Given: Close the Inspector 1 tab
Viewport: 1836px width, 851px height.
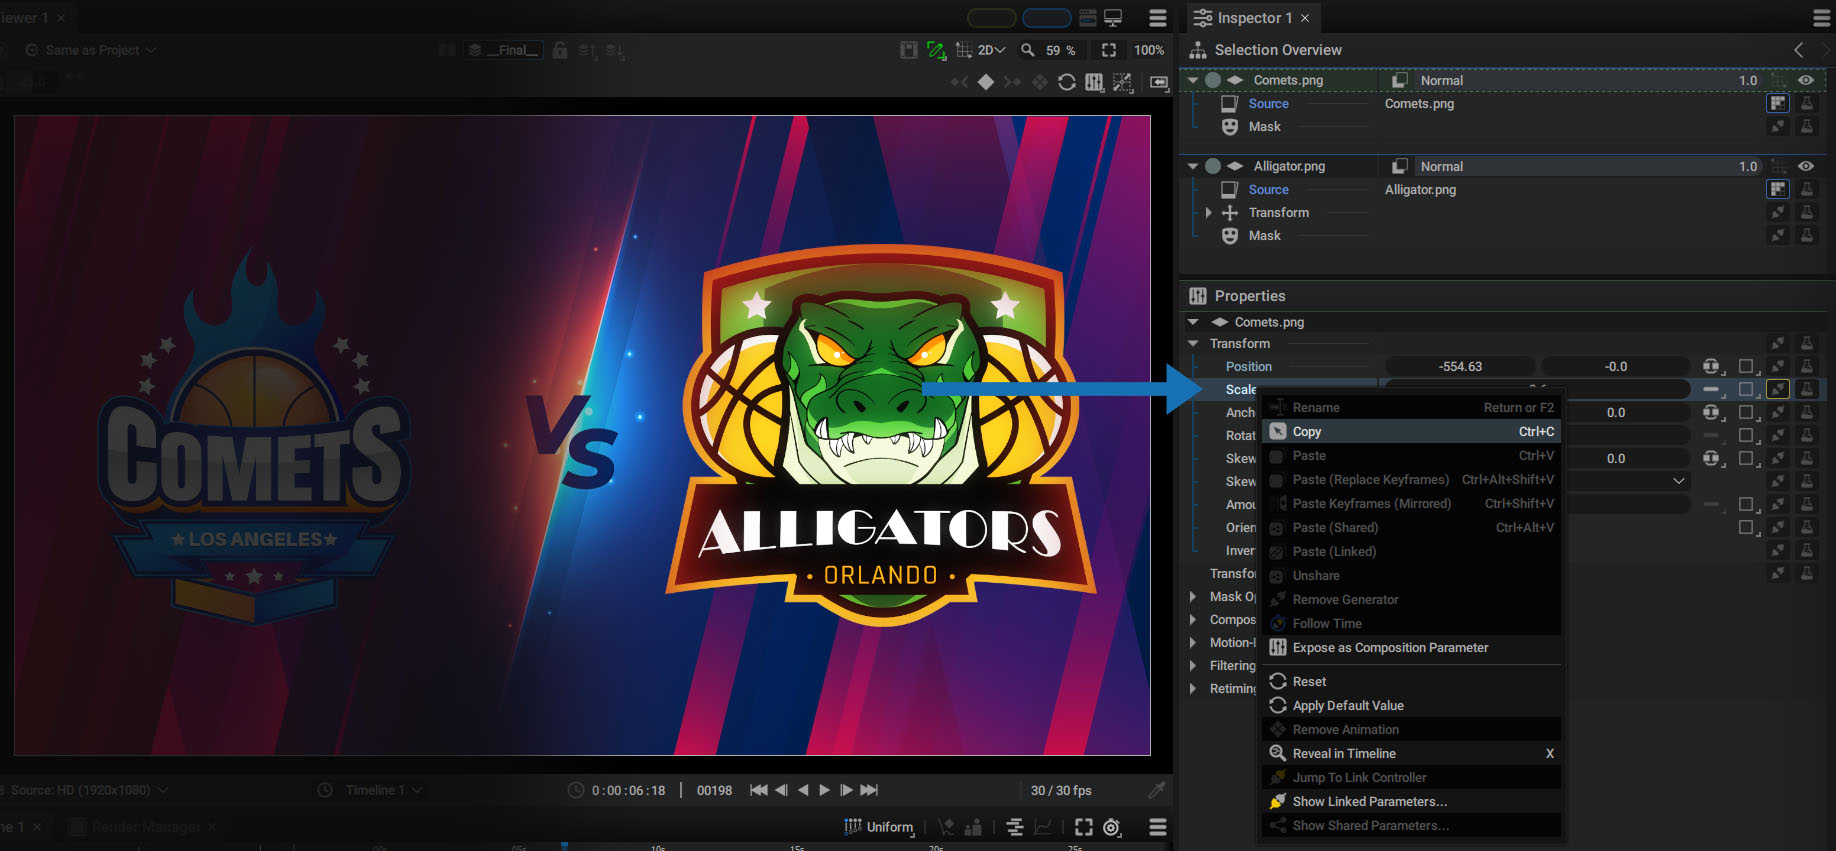Looking at the screenshot, I should (1305, 18).
